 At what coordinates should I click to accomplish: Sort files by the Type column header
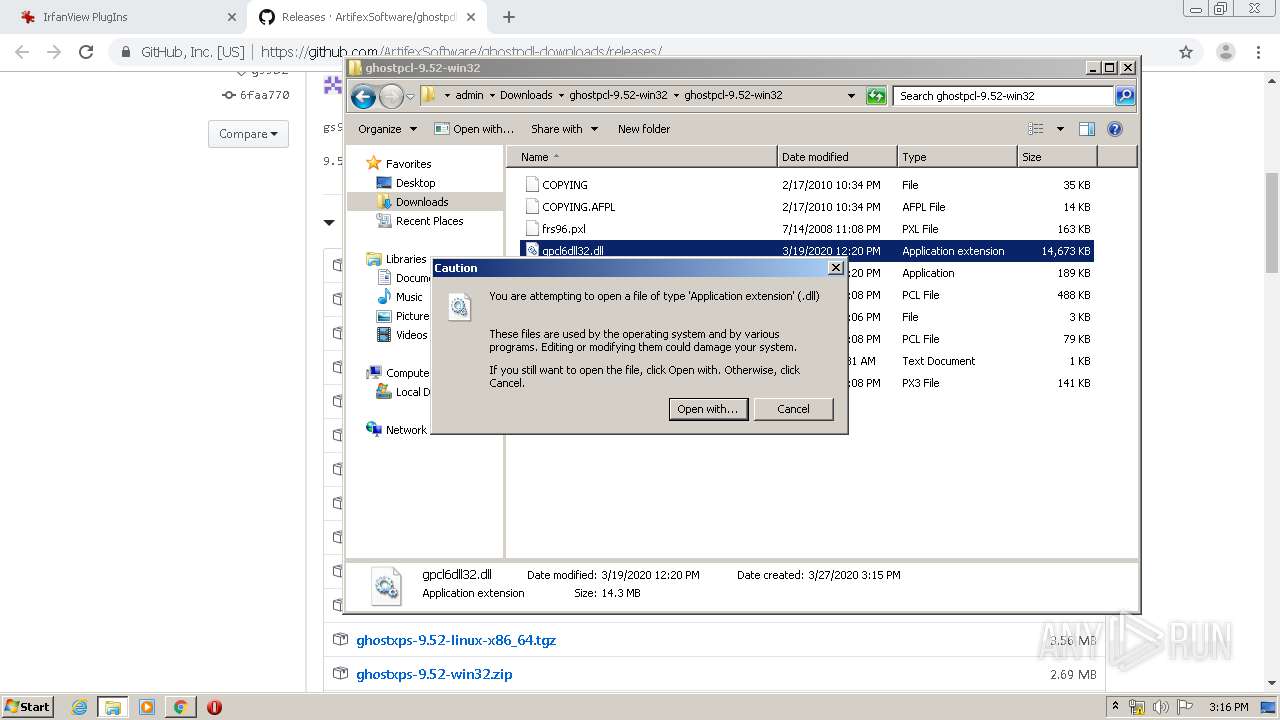pos(956,157)
